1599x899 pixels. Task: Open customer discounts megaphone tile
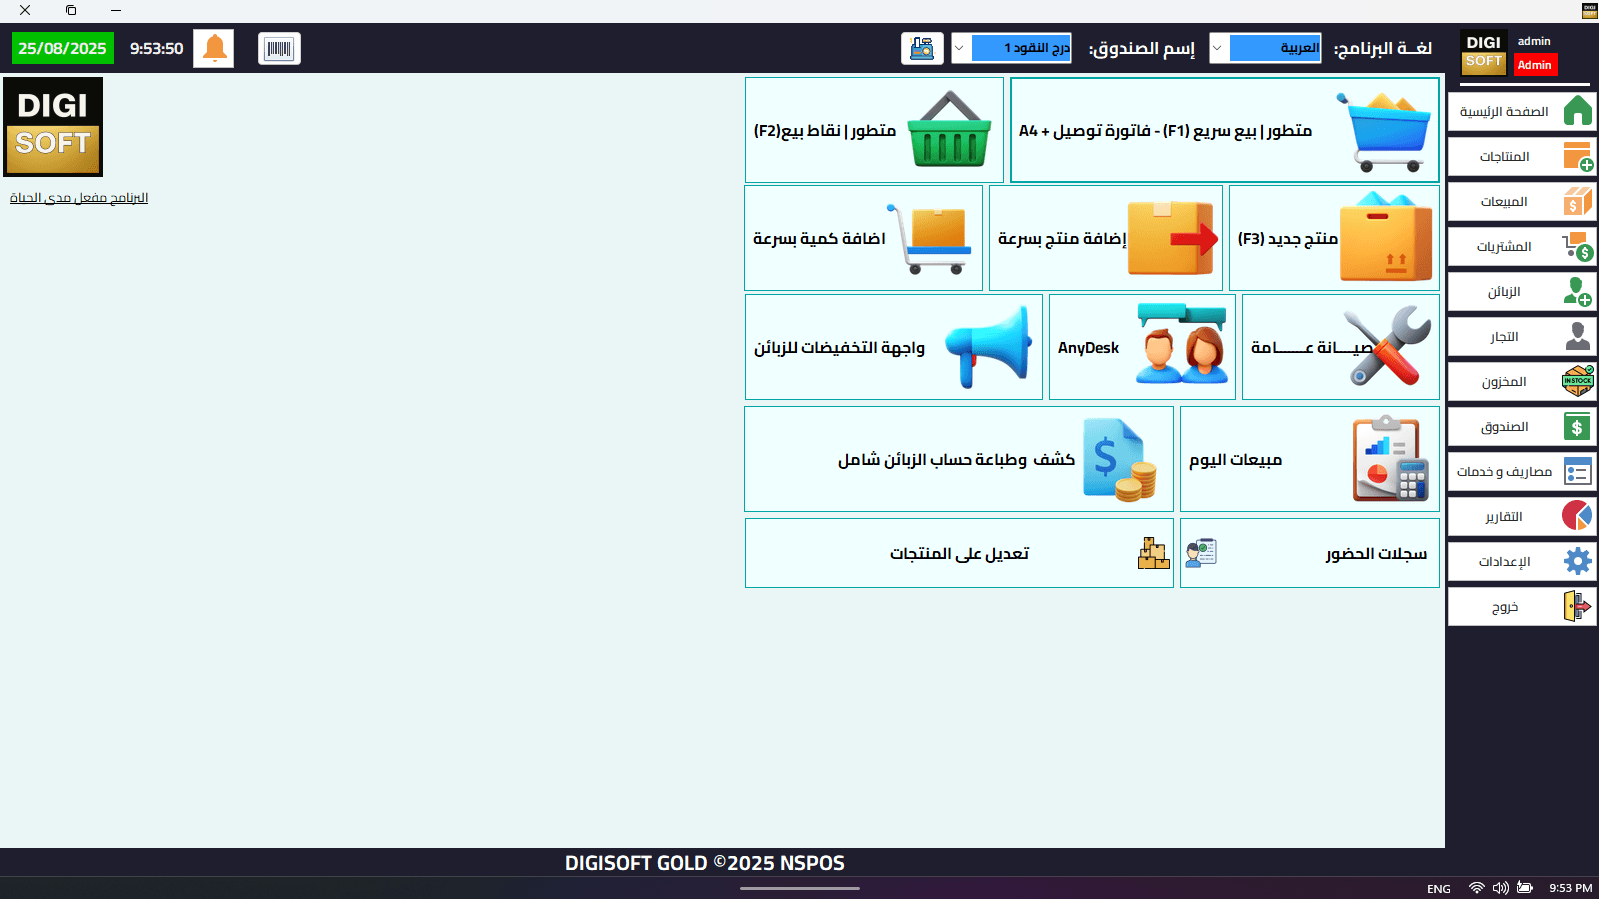[x=894, y=347]
